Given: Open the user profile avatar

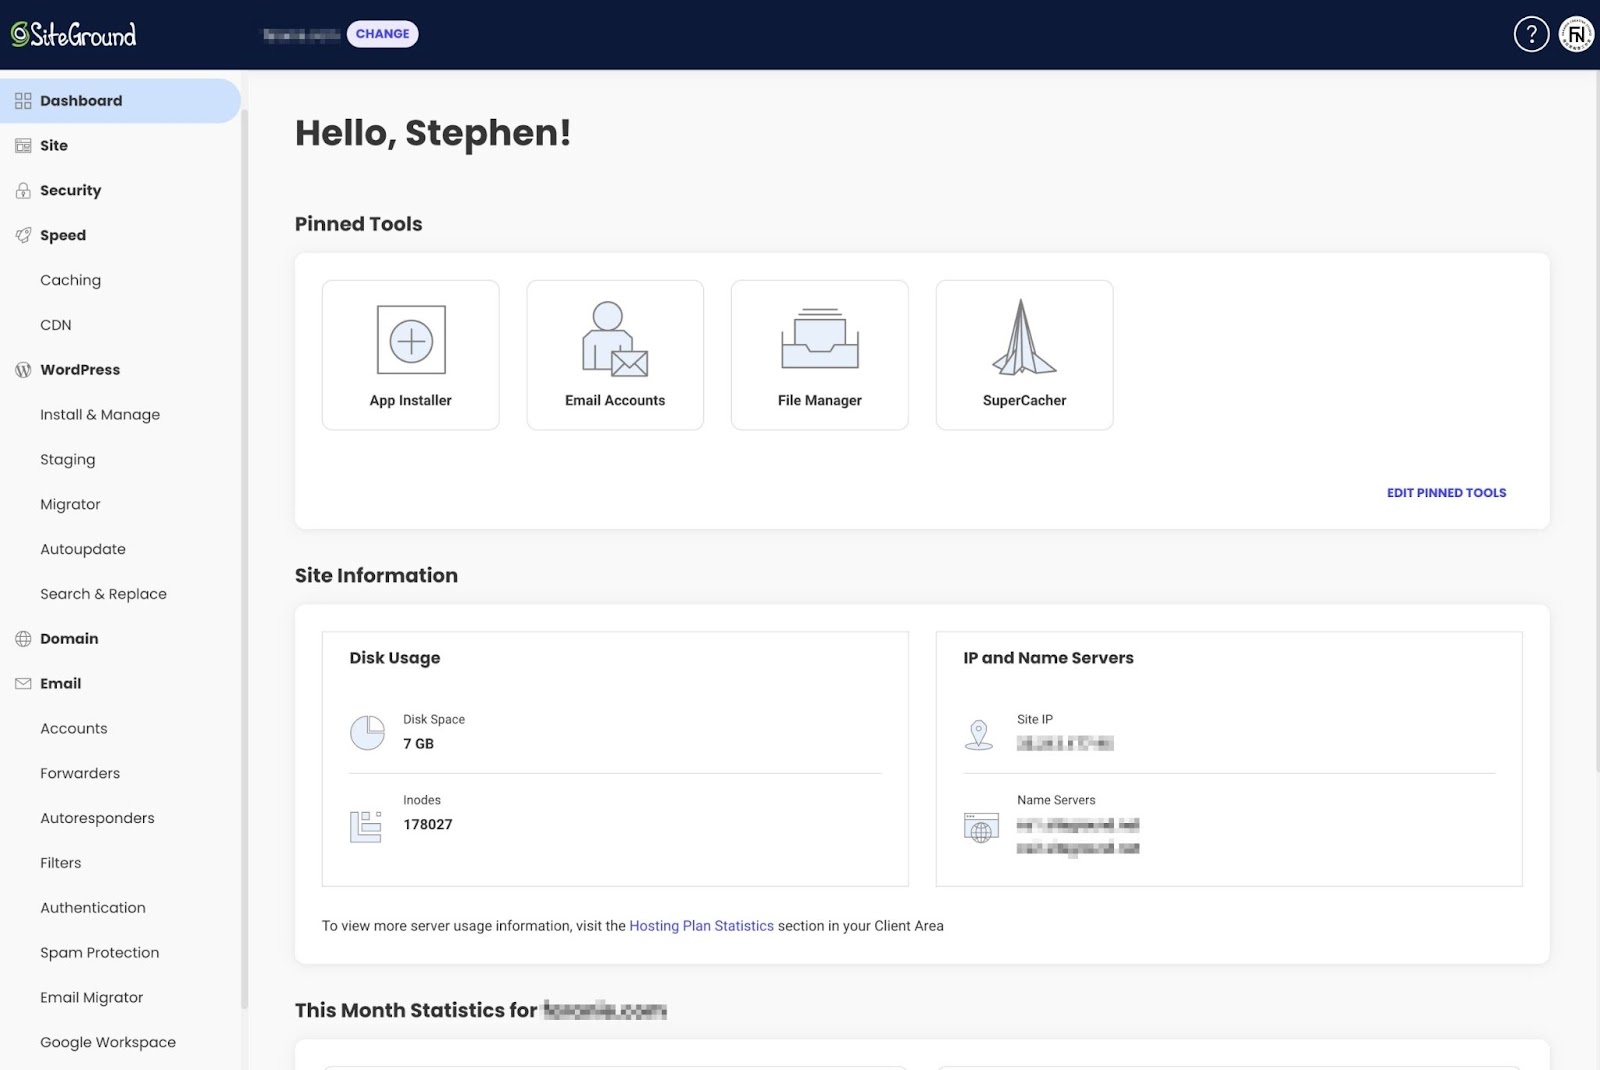Looking at the screenshot, I should click(1576, 34).
